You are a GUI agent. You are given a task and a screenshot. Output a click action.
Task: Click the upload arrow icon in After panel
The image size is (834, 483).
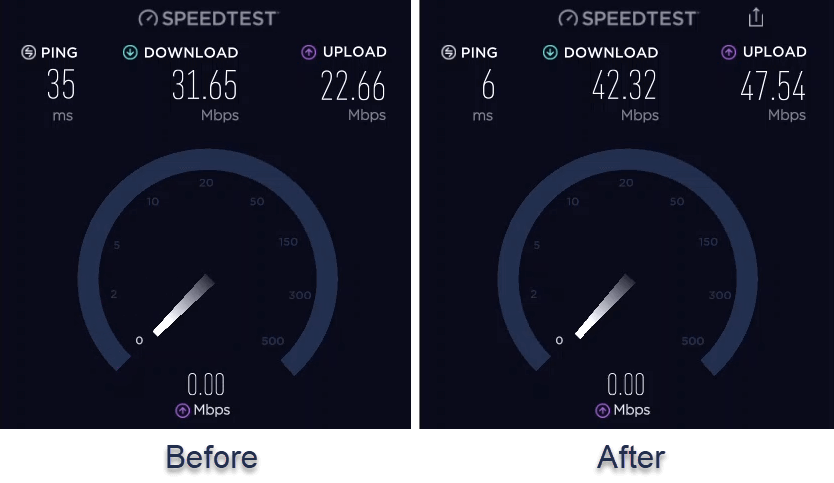point(729,52)
